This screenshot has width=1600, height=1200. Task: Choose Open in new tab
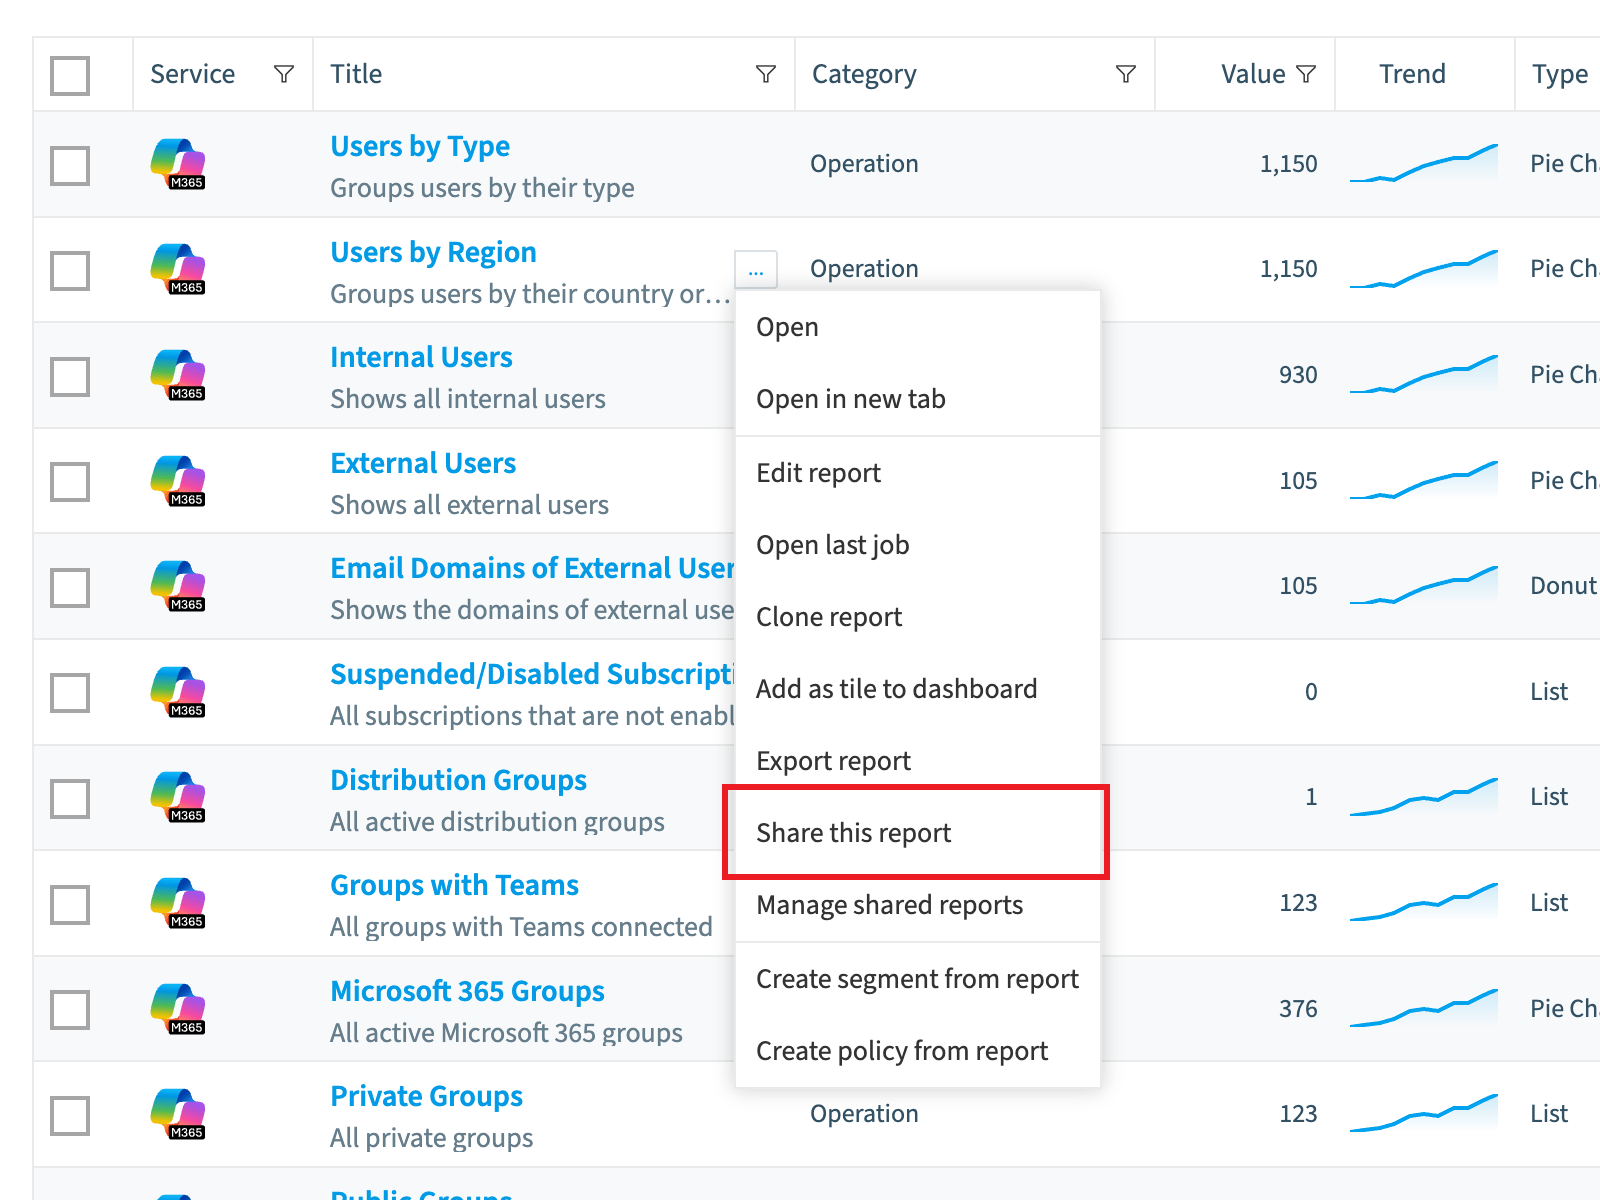(x=918, y=399)
